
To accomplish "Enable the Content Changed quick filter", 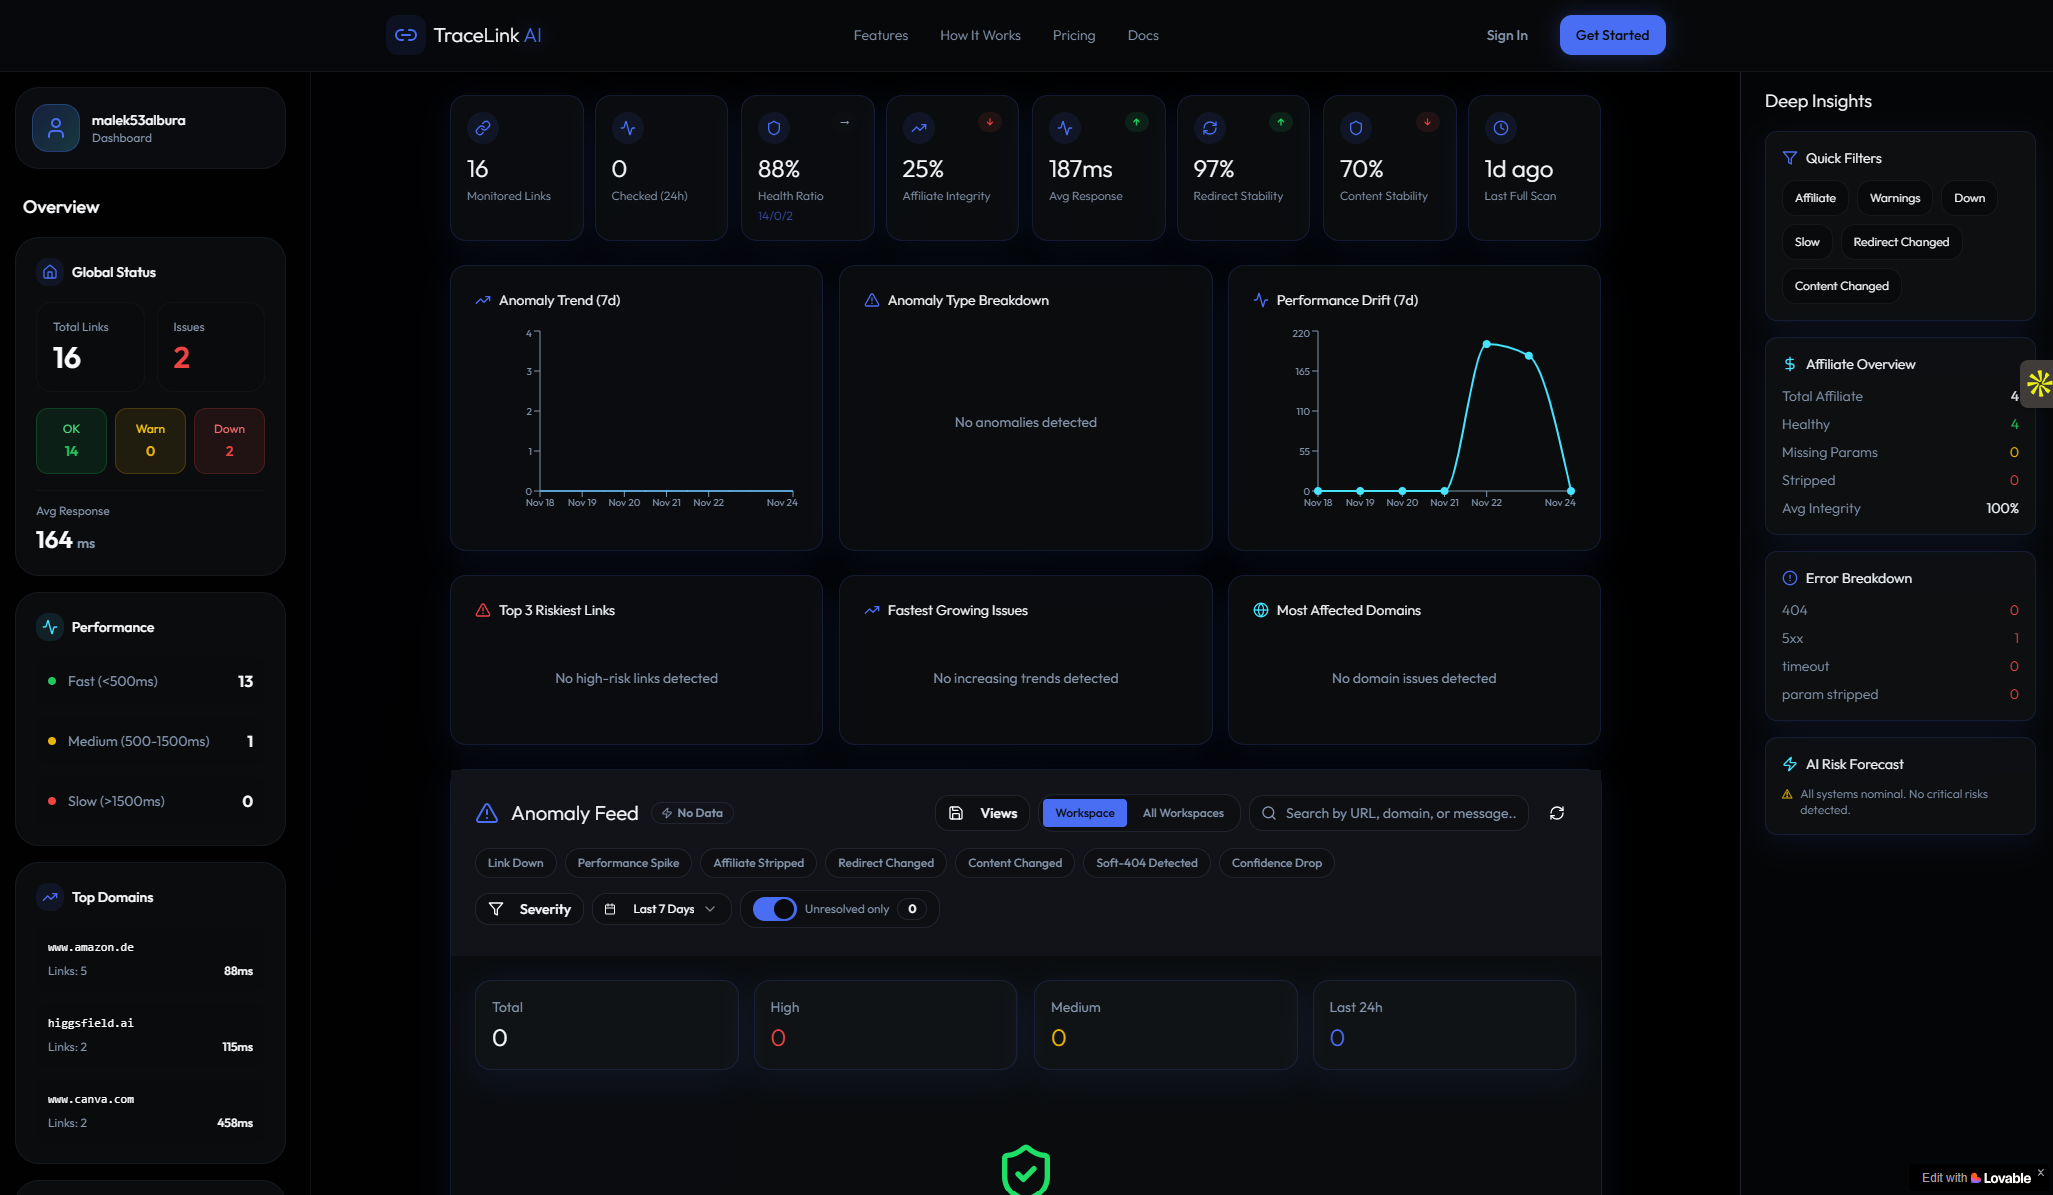I will pos(1840,286).
